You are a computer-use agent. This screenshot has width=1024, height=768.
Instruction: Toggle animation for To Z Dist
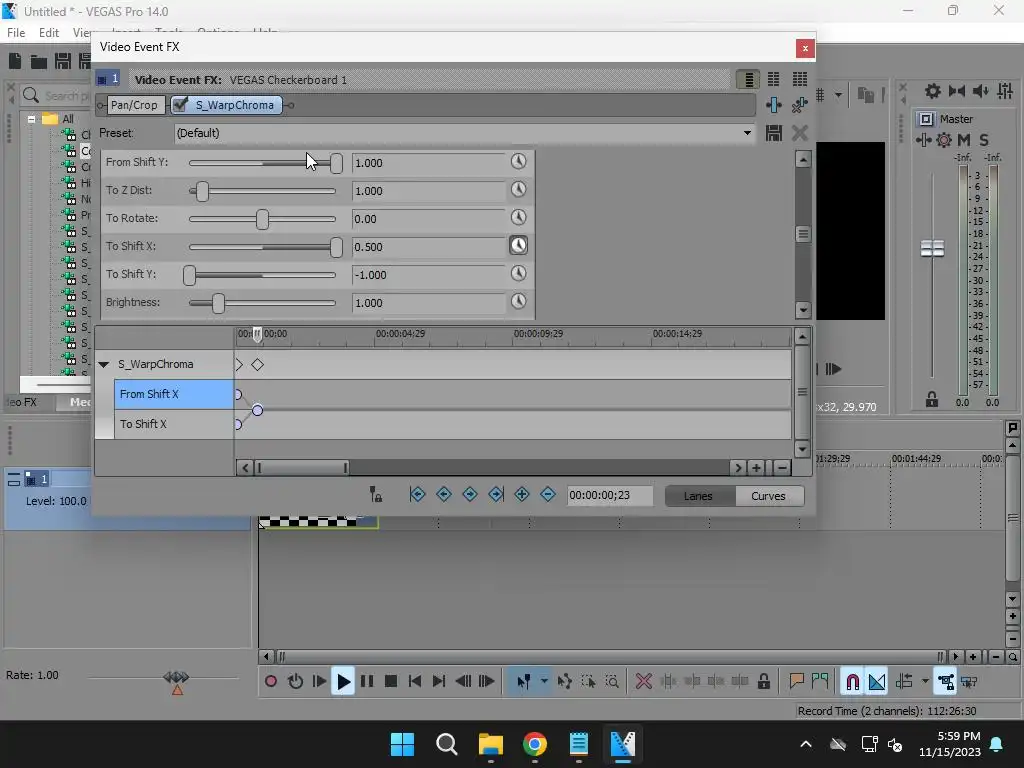pyautogui.click(x=519, y=189)
